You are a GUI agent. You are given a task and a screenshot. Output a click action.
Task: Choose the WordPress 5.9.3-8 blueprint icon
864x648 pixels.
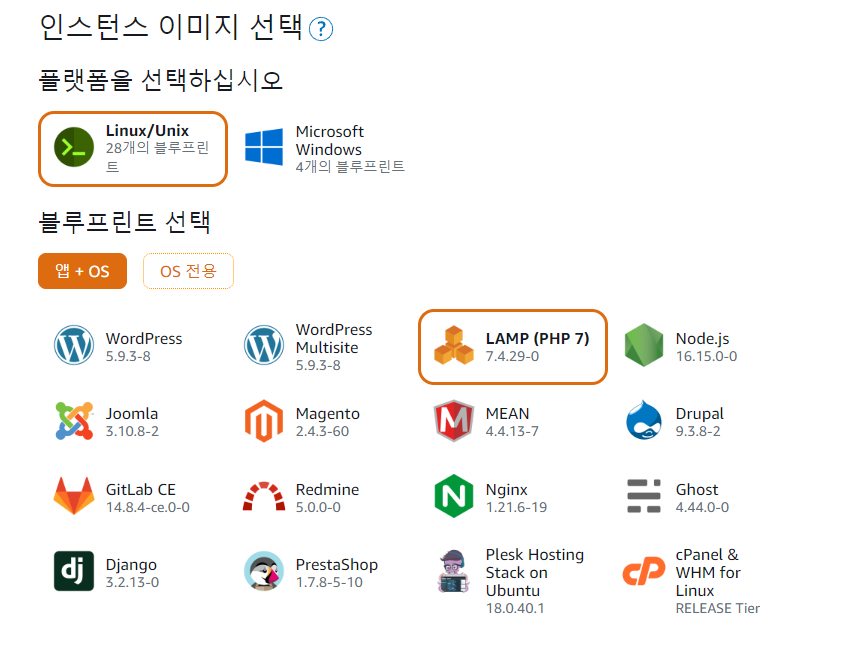[x=74, y=345]
